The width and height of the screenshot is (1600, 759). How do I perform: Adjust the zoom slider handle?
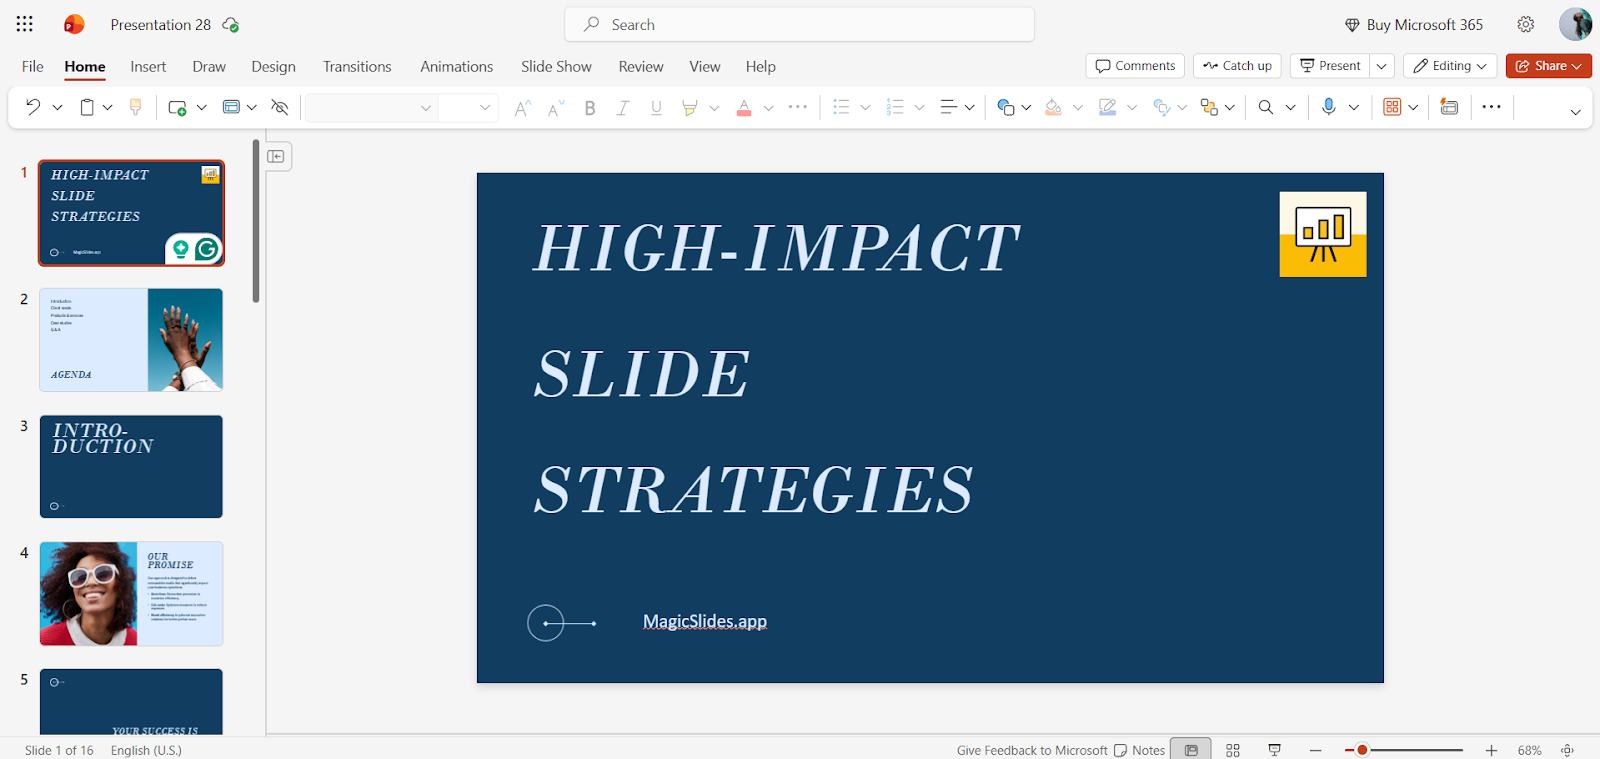click(x=1362, y=750)
